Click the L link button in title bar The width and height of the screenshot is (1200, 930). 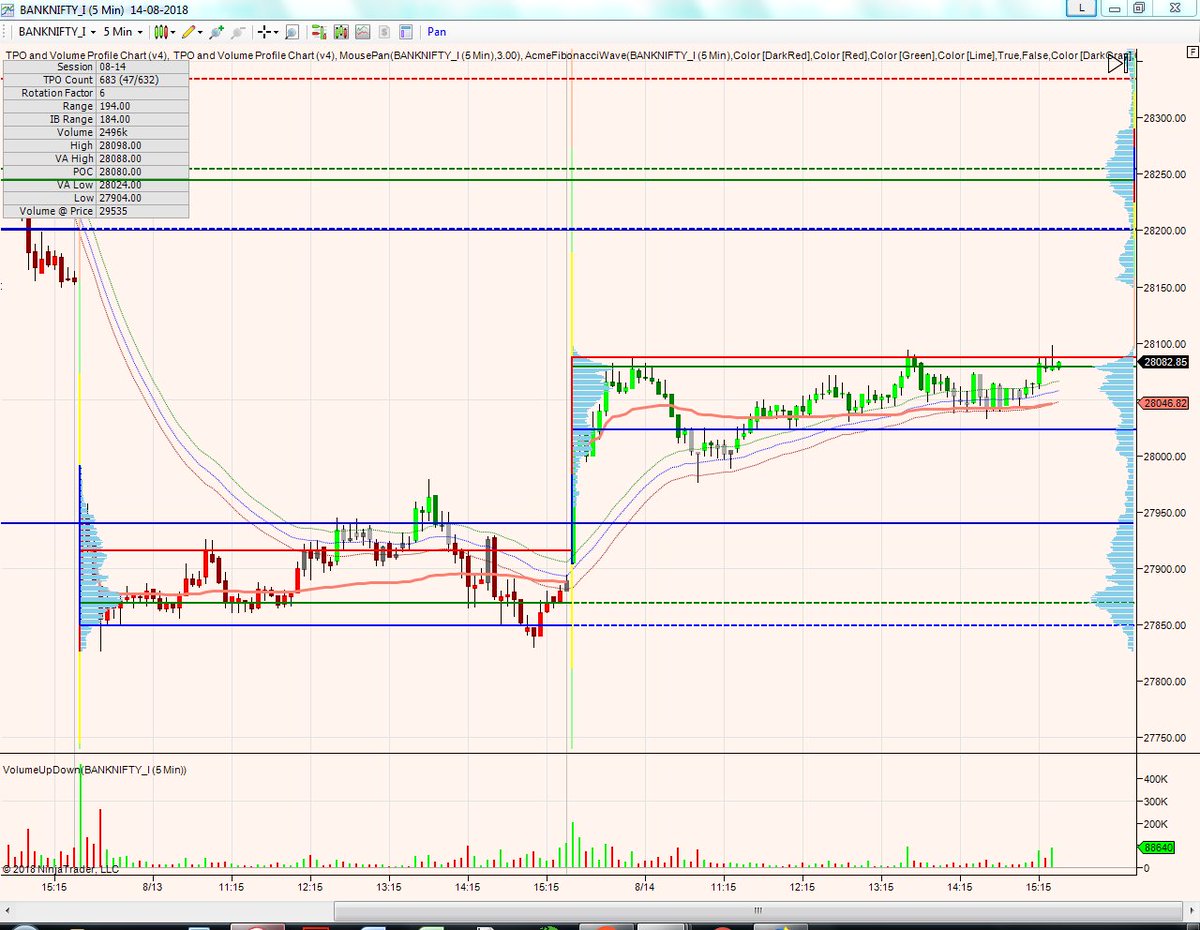(x=1080, y=9)
